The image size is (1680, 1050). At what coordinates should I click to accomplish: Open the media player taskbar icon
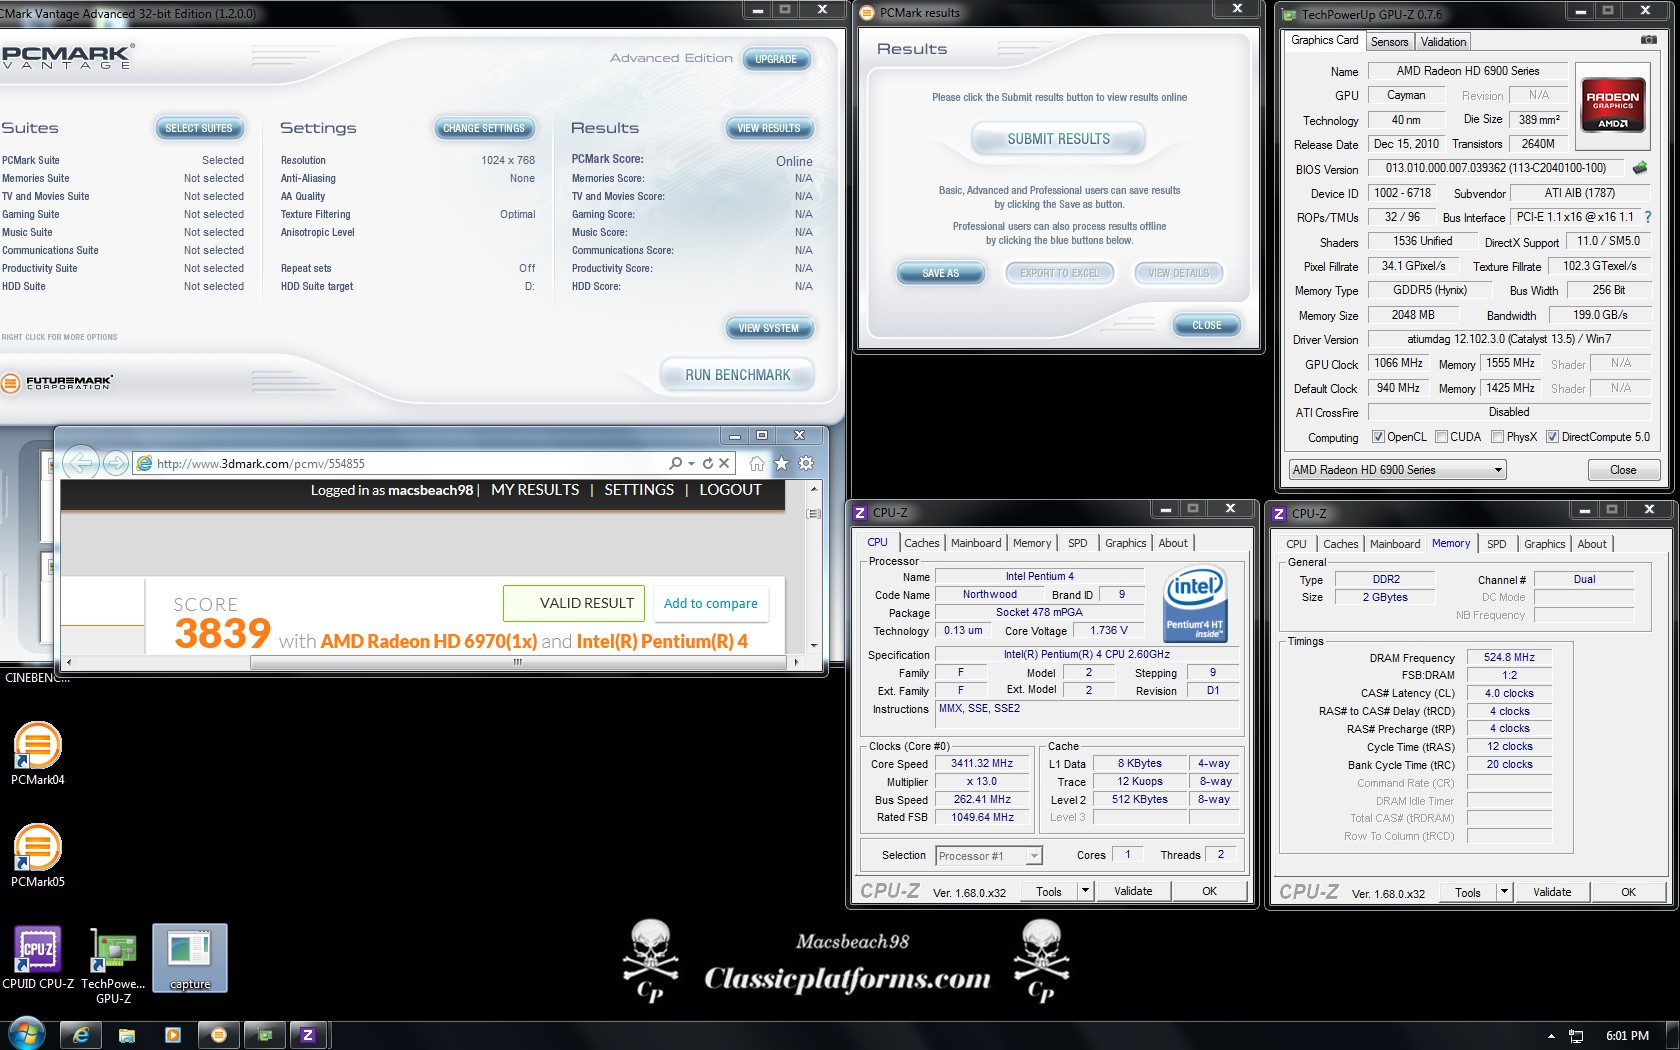click(x=173, y=1035)
